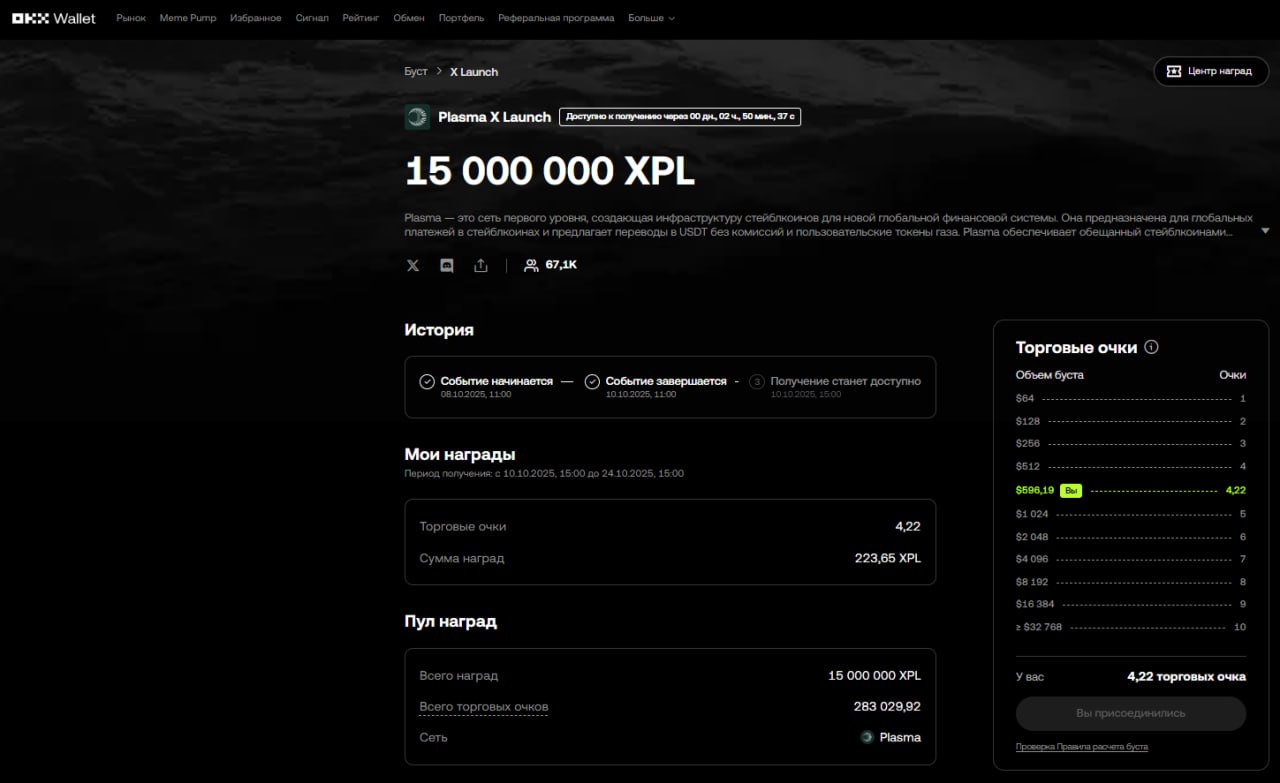The width and height of the screenshot is (1280, 783).
Task: Click the Всего торговых очков underlined label
Action: tap(483, 707)
